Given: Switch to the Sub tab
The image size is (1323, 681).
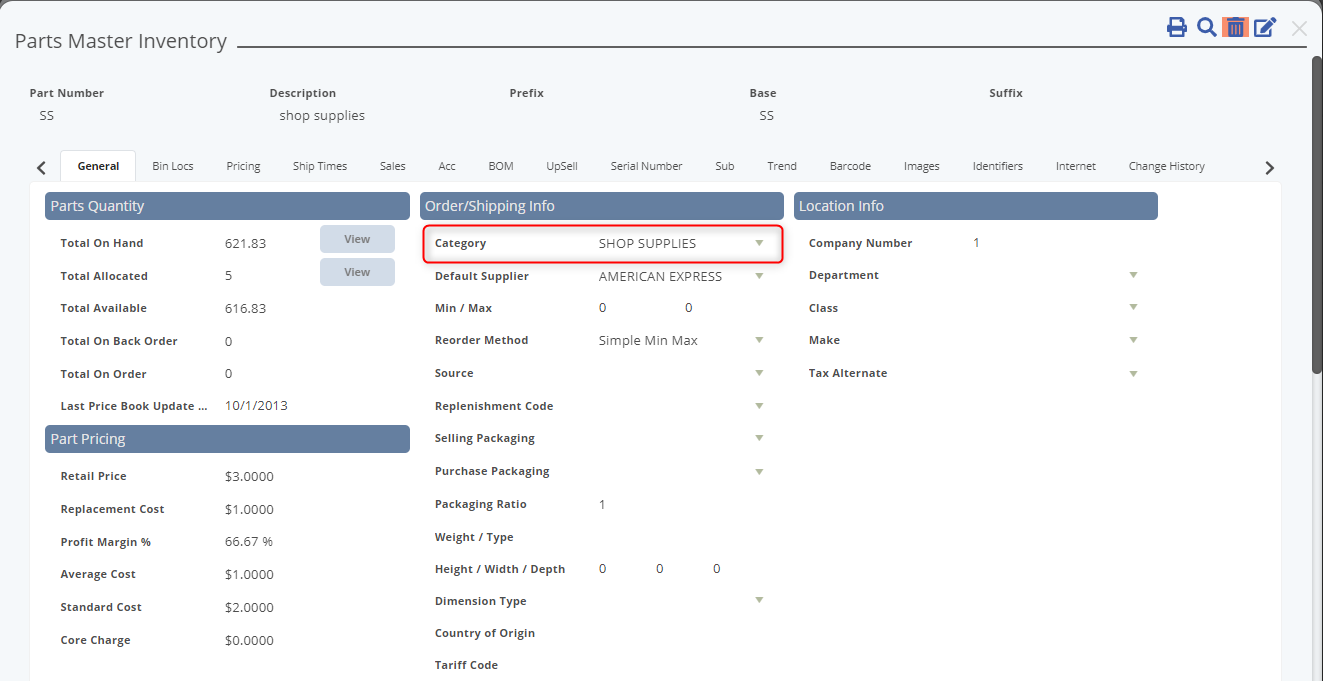Looking at the screenshot, I should [725, 166].
